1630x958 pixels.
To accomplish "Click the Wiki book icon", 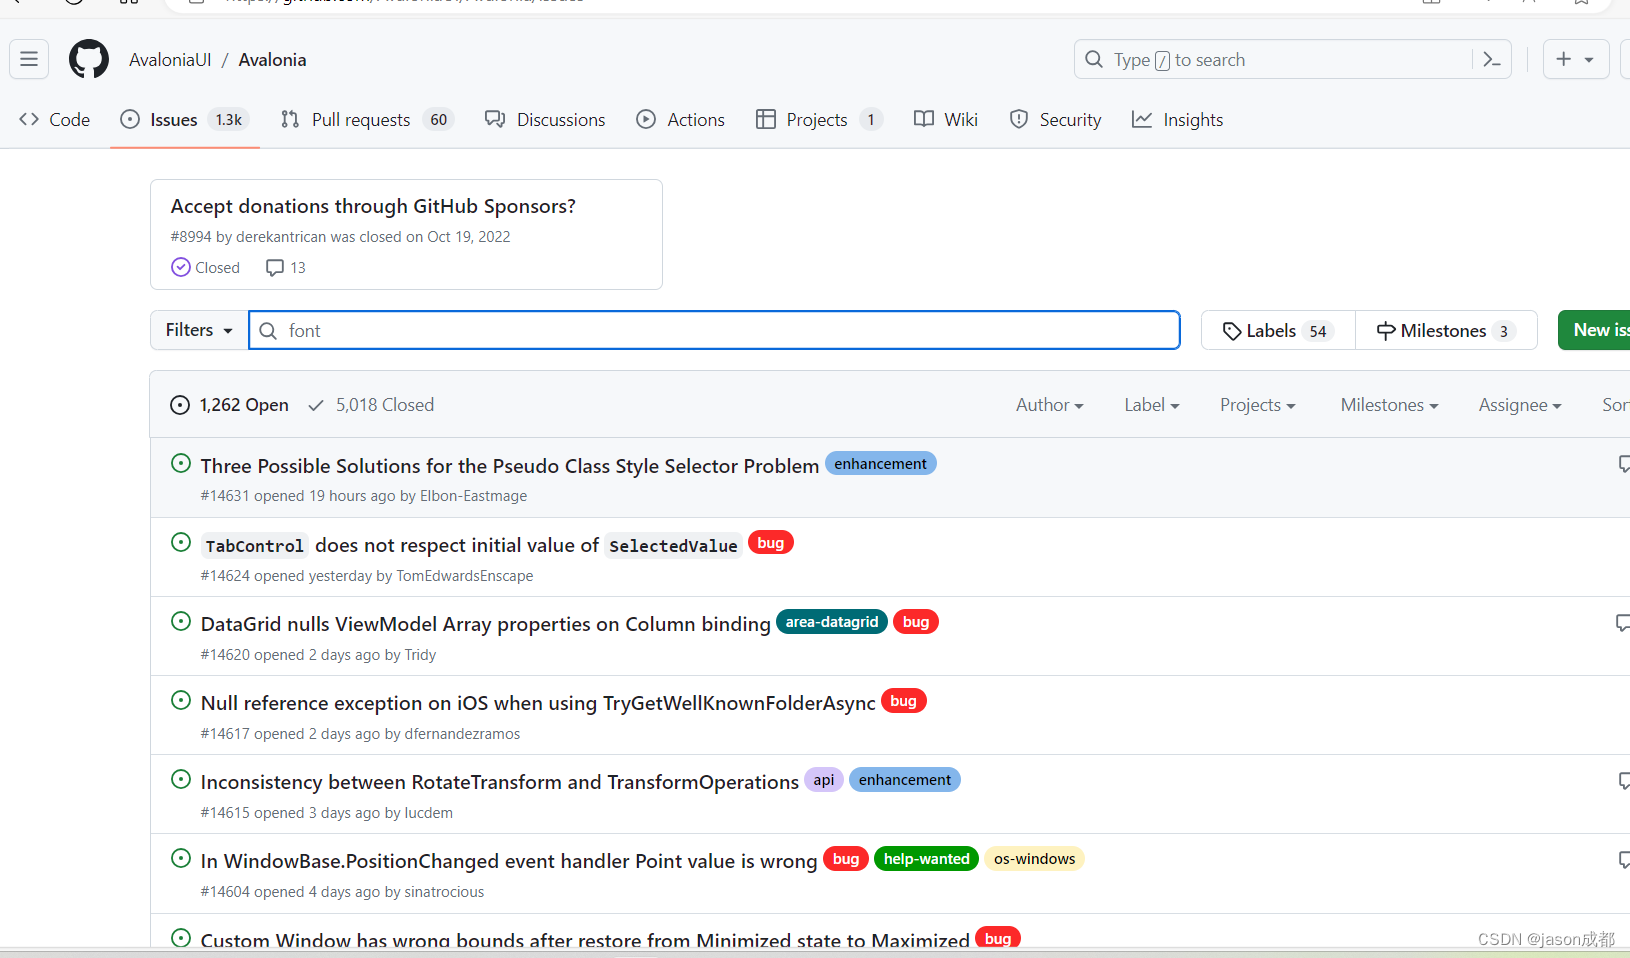I will coord(924,119).
